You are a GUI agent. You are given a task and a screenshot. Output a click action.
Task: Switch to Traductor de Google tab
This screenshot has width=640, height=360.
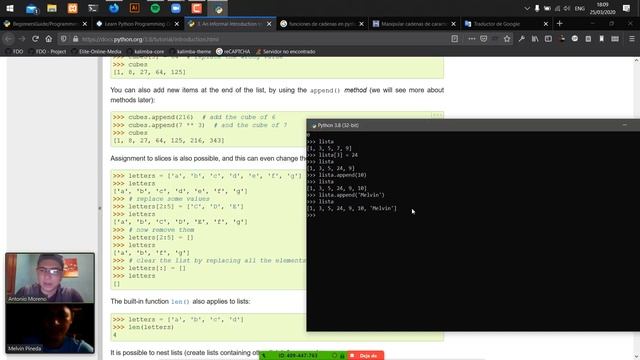pyautogui.click(x=502, y=24)
